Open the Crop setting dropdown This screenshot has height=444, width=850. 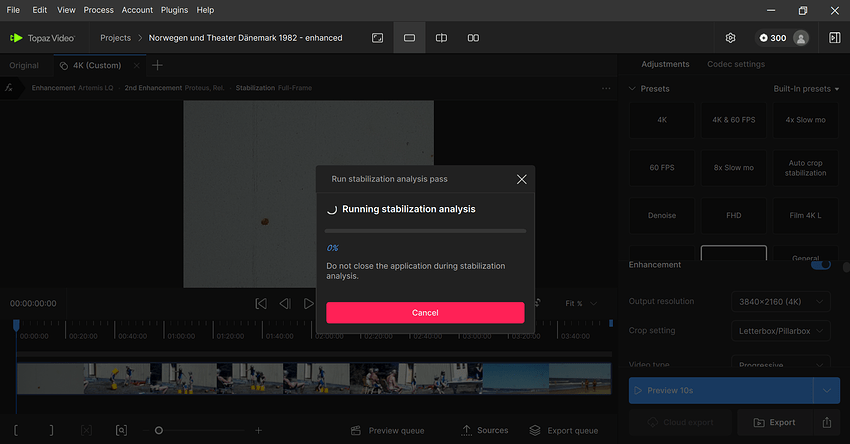coord(781,331)
